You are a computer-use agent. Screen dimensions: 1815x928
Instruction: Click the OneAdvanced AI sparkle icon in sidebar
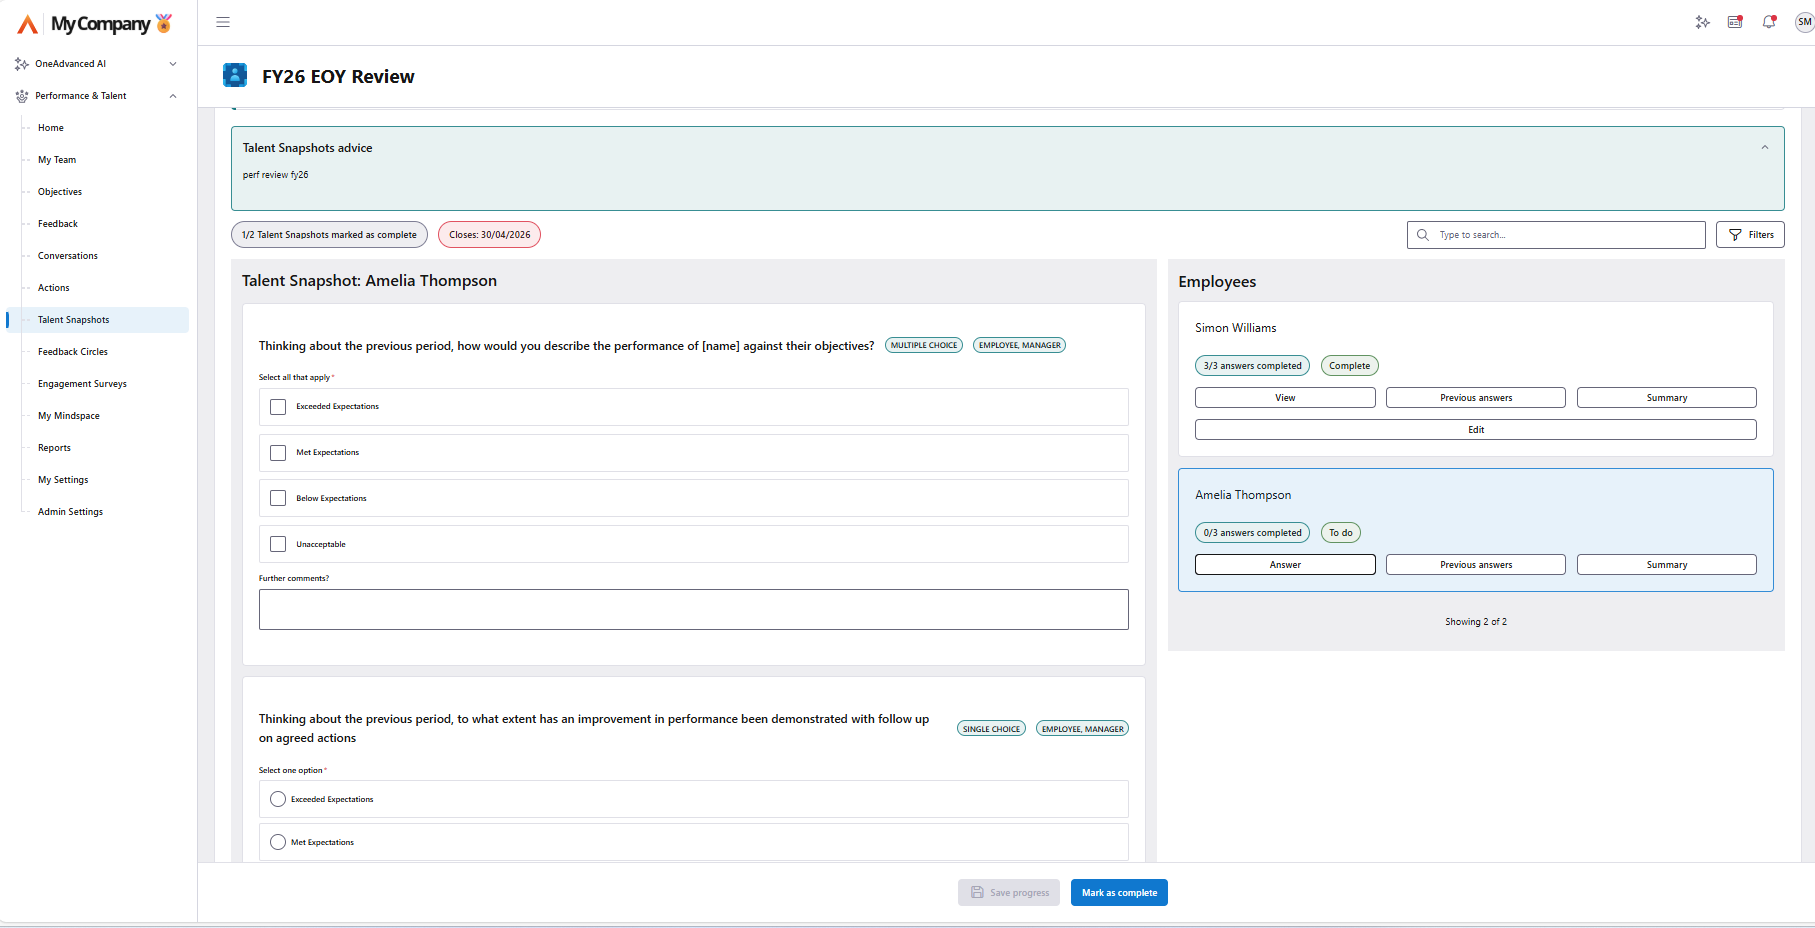(x=22, y=64)
